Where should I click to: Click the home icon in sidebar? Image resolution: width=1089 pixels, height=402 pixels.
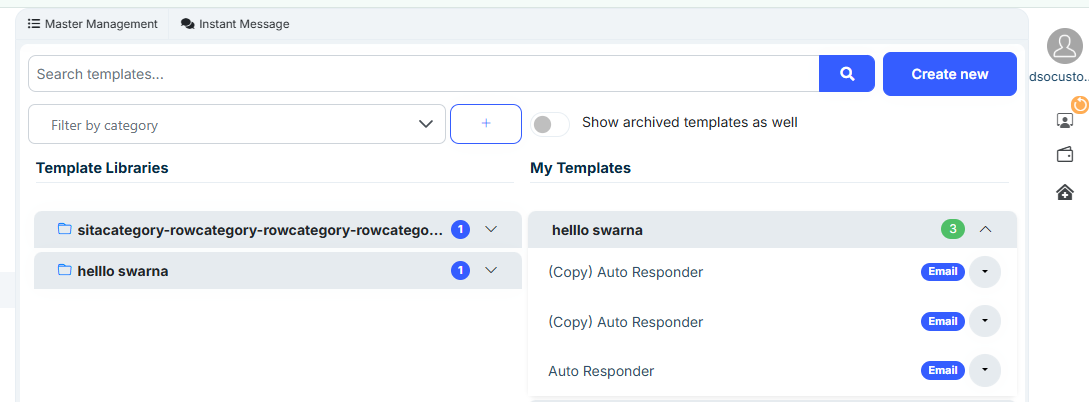coord(1065,192)
